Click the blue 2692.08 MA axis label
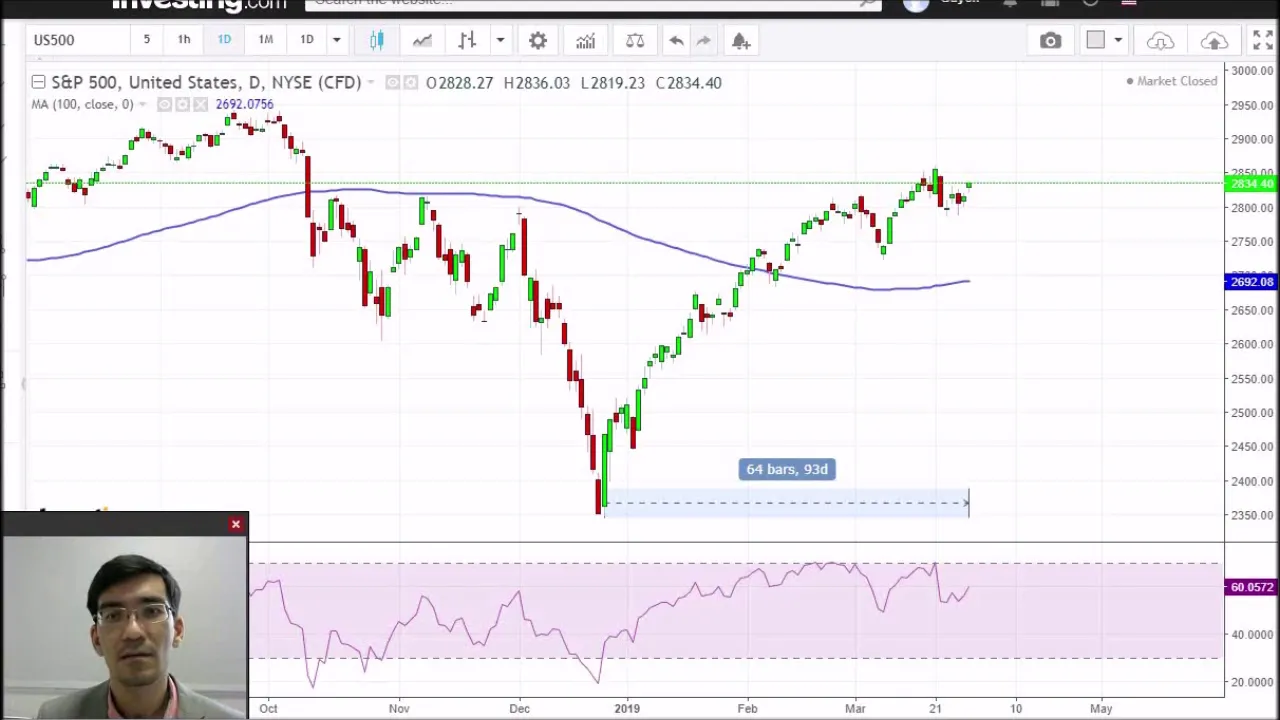1280x720 pixels. 1251,282
